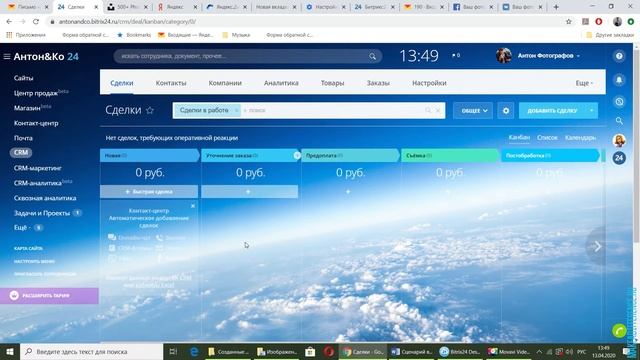
Task: Expand the Антон Фотографов user menu
Action: click(549, 56)
